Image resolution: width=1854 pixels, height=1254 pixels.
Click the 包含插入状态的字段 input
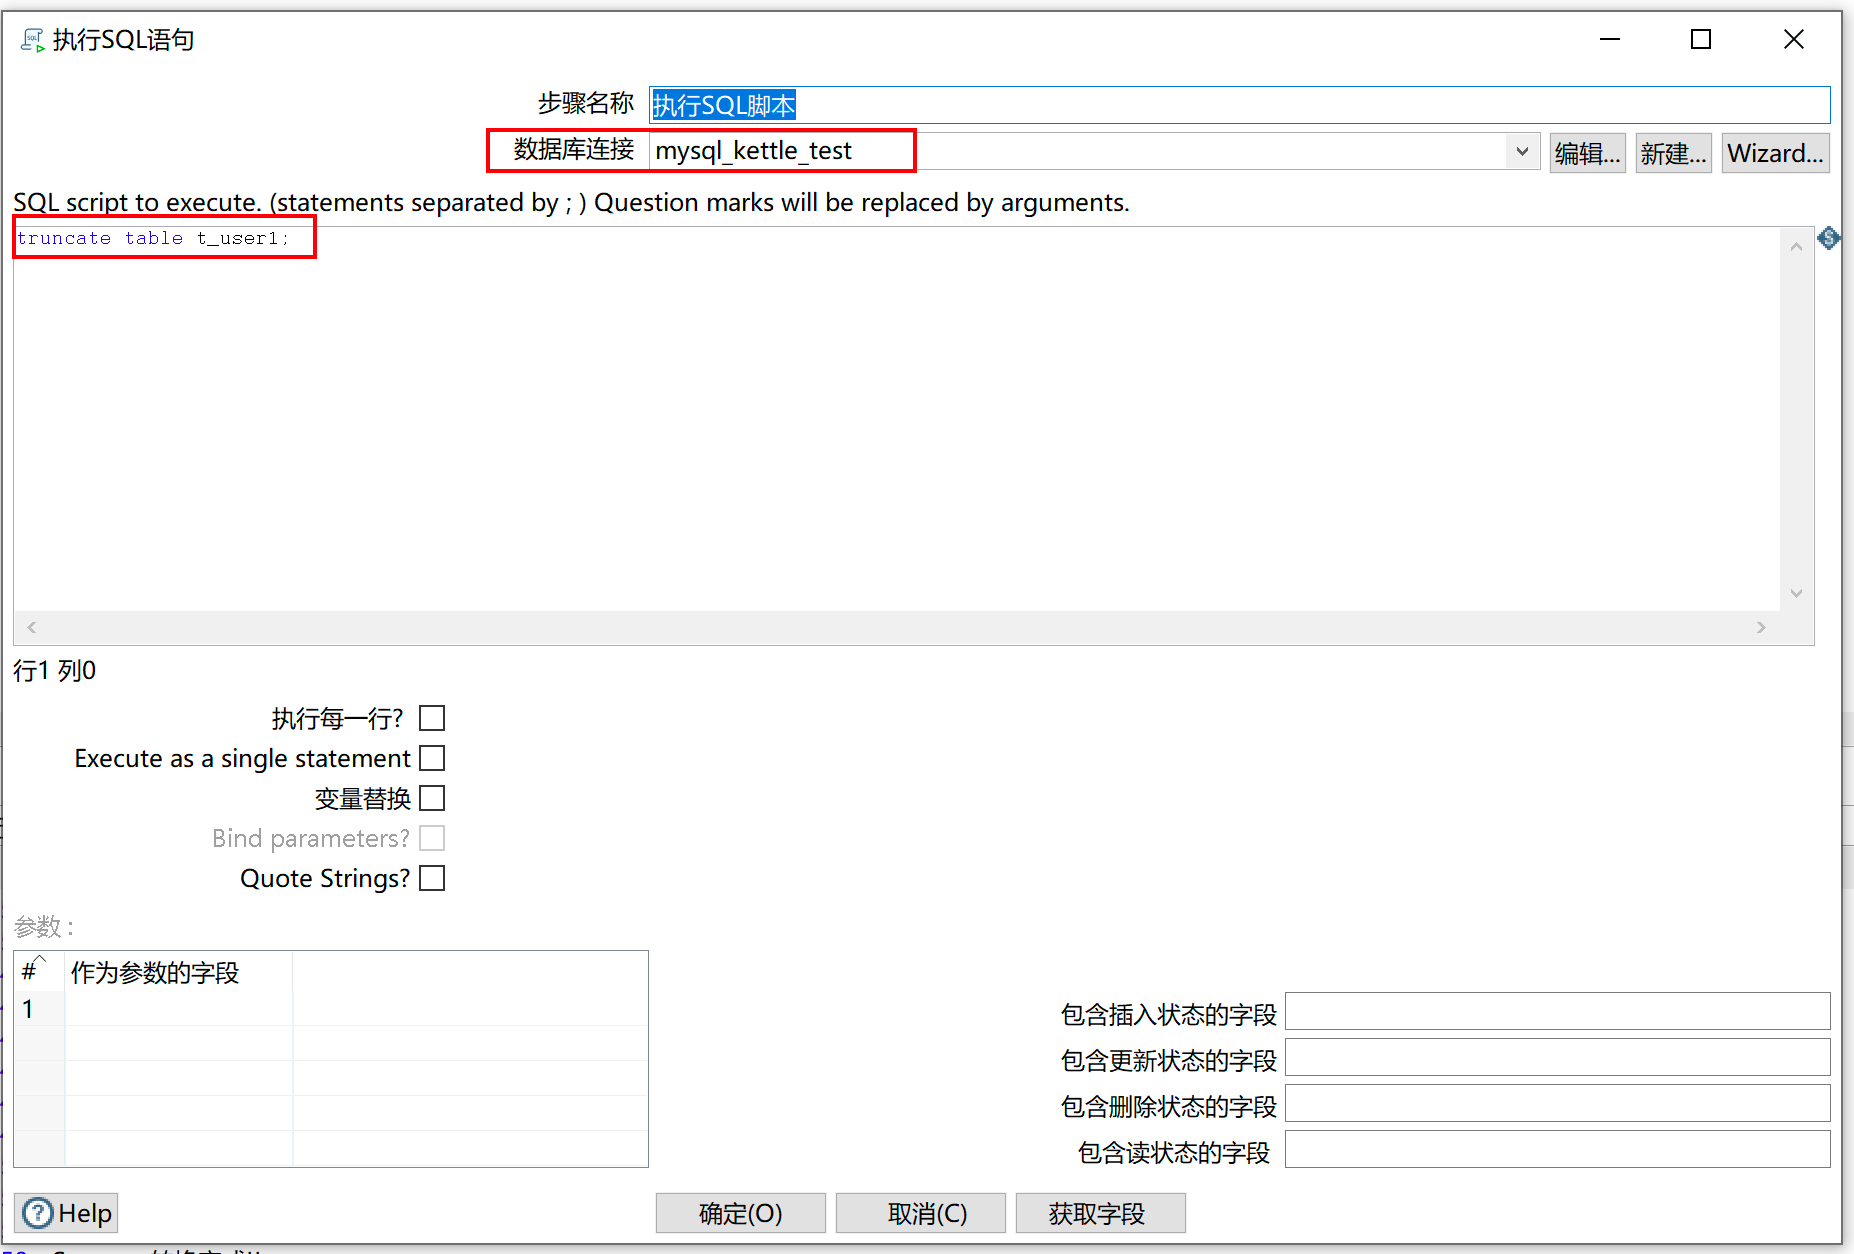pos(1558,1011)
